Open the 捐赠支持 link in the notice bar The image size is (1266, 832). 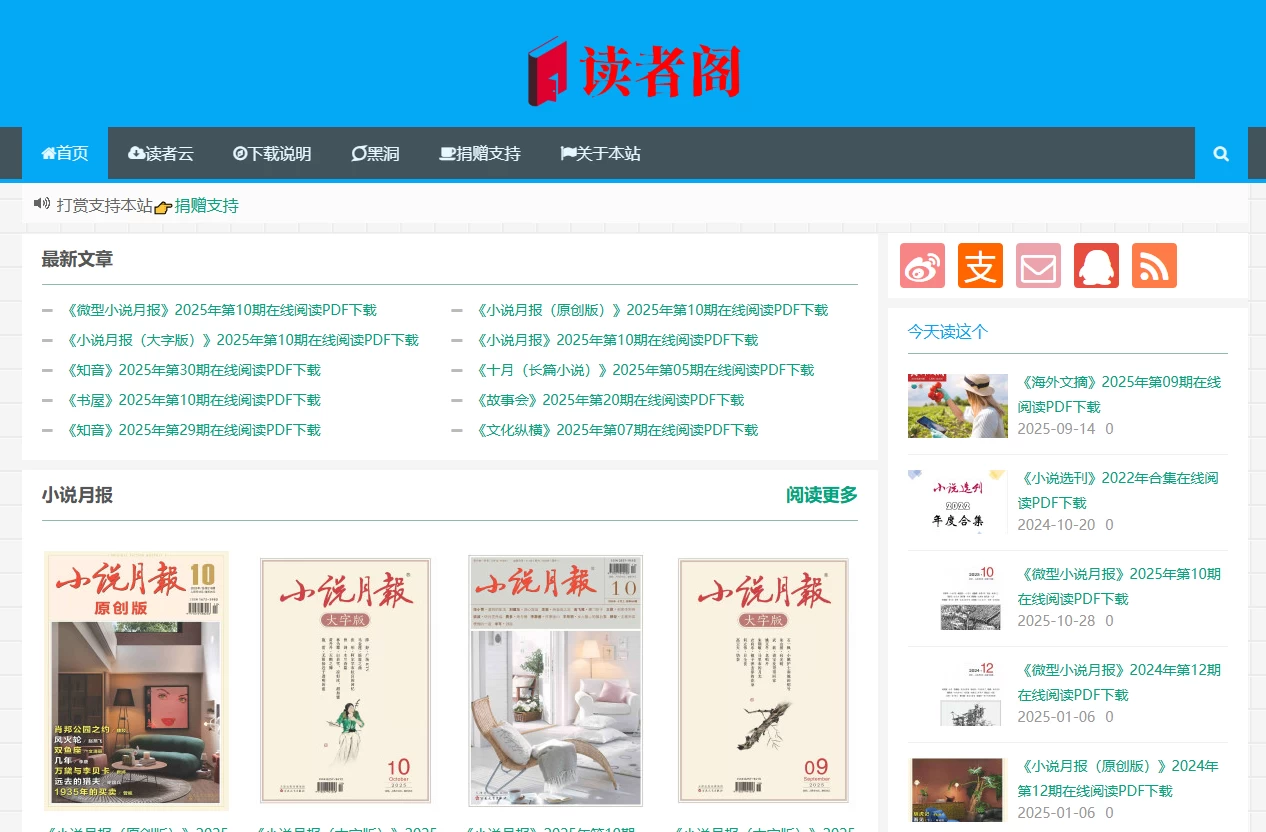click(x=206, y=205)
